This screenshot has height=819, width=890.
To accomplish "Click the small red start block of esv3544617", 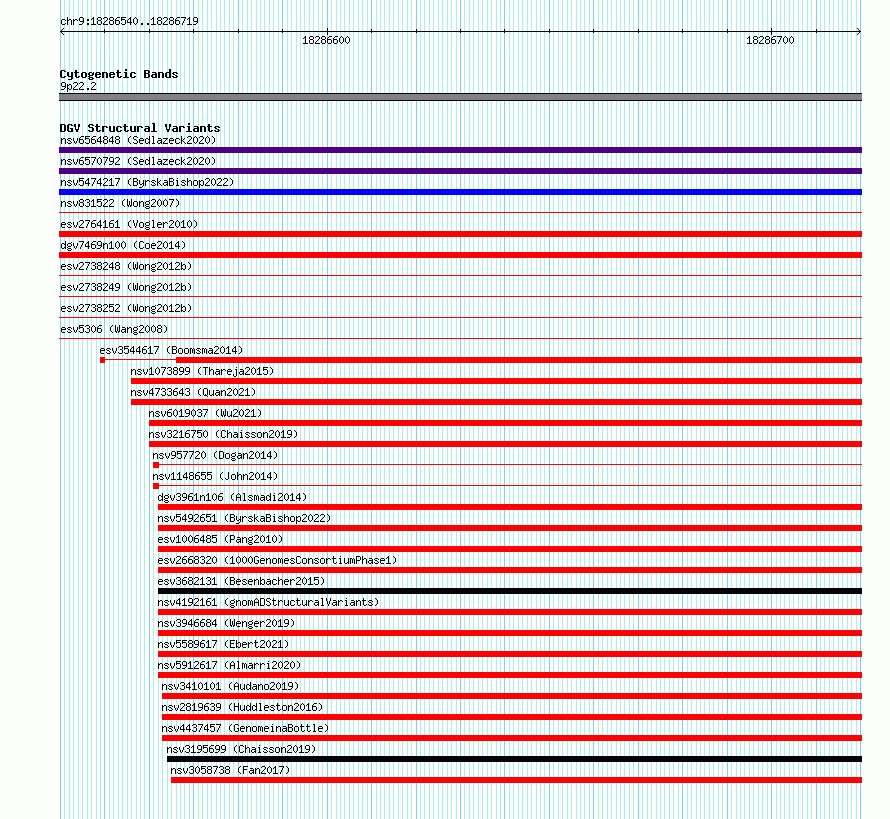I will (x=102, y=360).
